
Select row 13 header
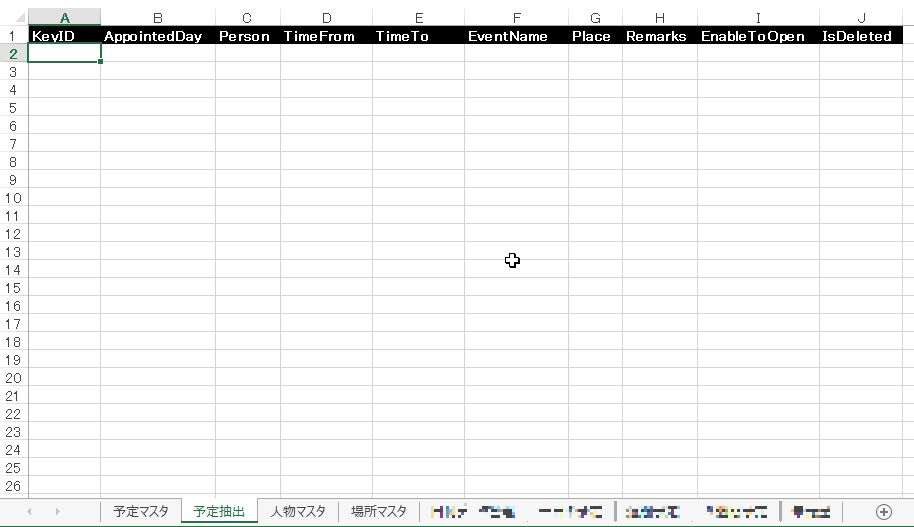point(13,252)
